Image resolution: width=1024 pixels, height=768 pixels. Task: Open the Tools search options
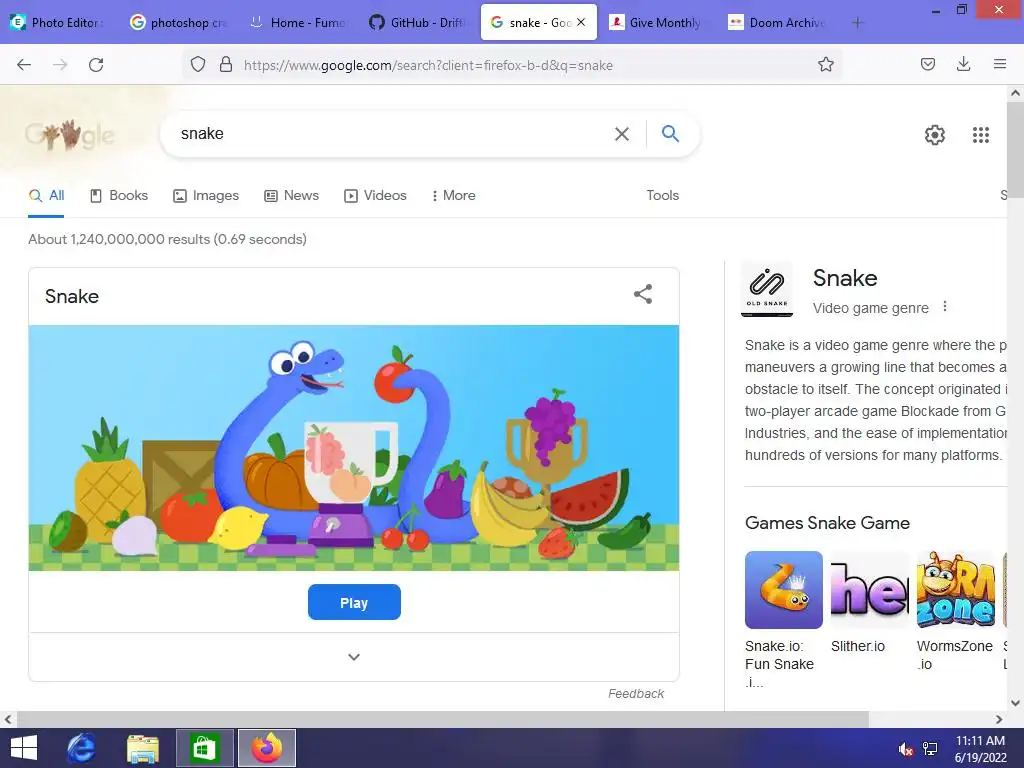662,195
